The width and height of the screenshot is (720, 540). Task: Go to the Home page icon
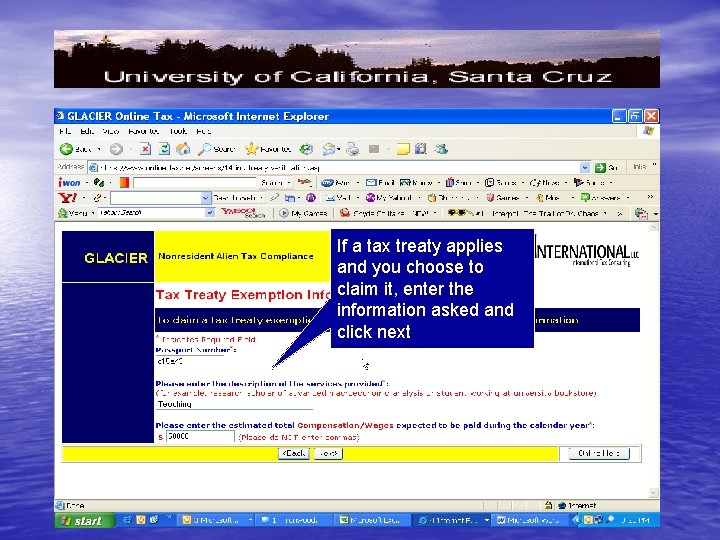click(183, 149)
